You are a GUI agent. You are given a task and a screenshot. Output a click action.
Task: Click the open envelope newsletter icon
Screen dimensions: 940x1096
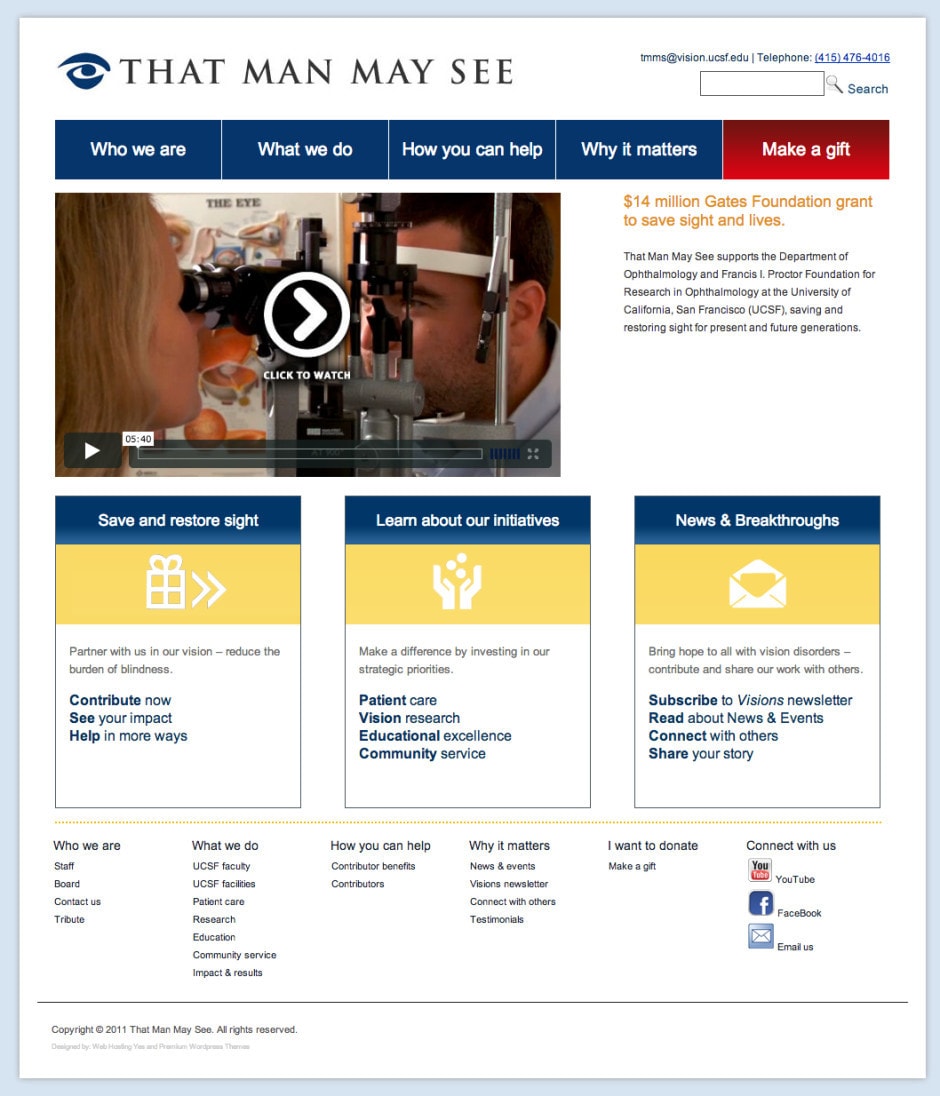[757, 584]
